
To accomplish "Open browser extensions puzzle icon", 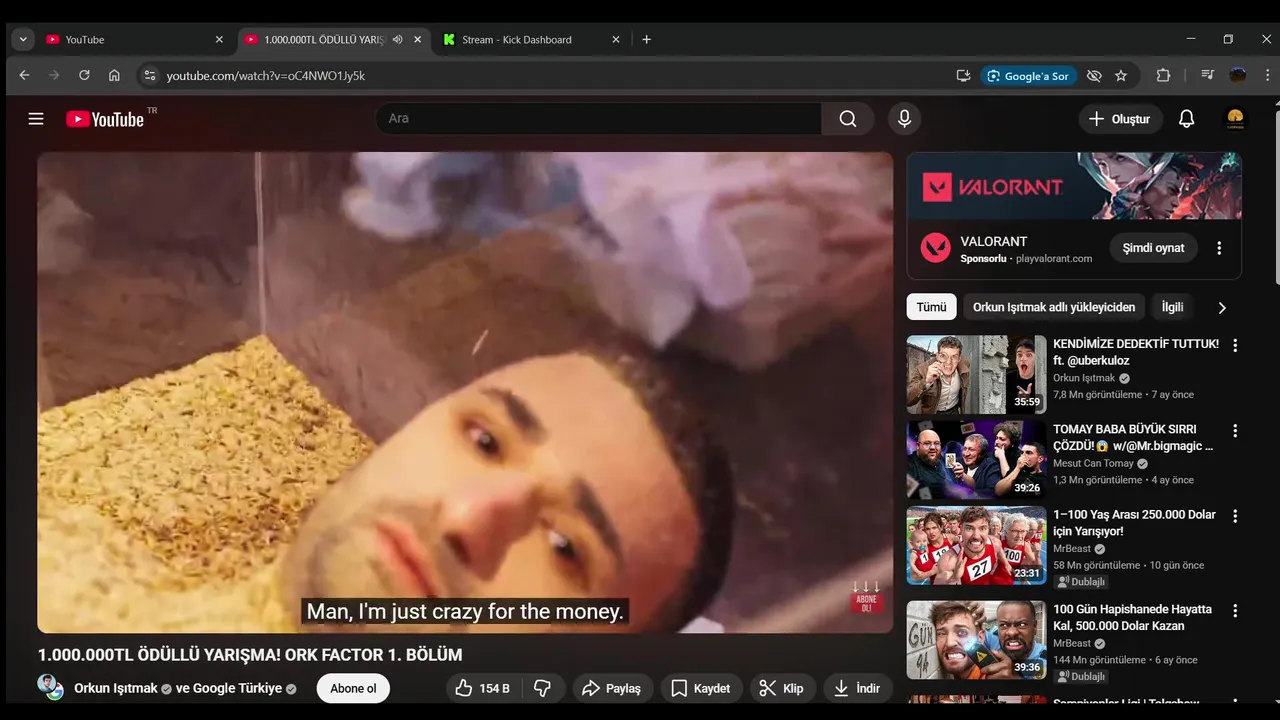I will click(x=1163, y=75).
